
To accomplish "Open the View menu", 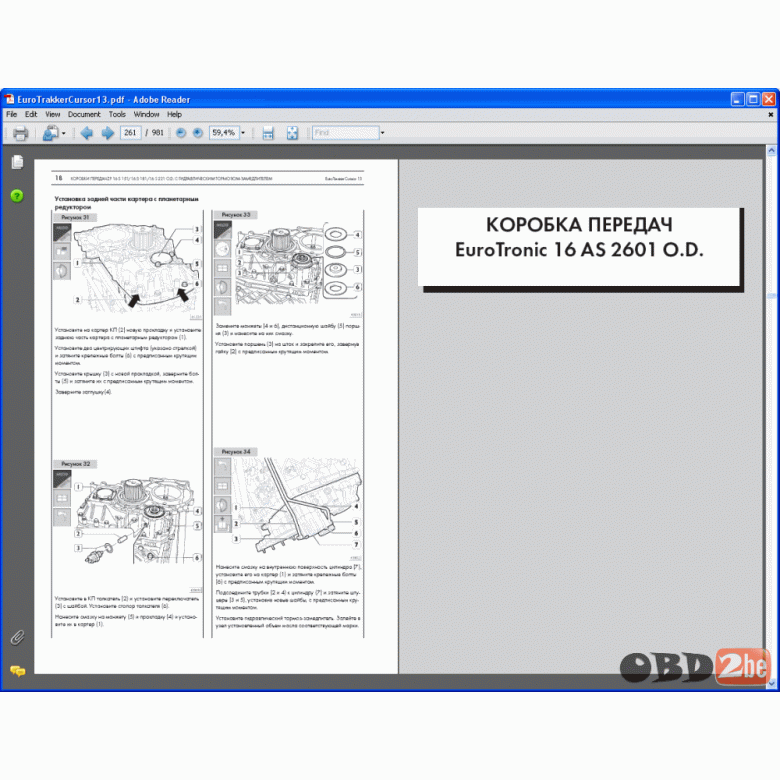I will pyautogui.click(x=52, y=114).
